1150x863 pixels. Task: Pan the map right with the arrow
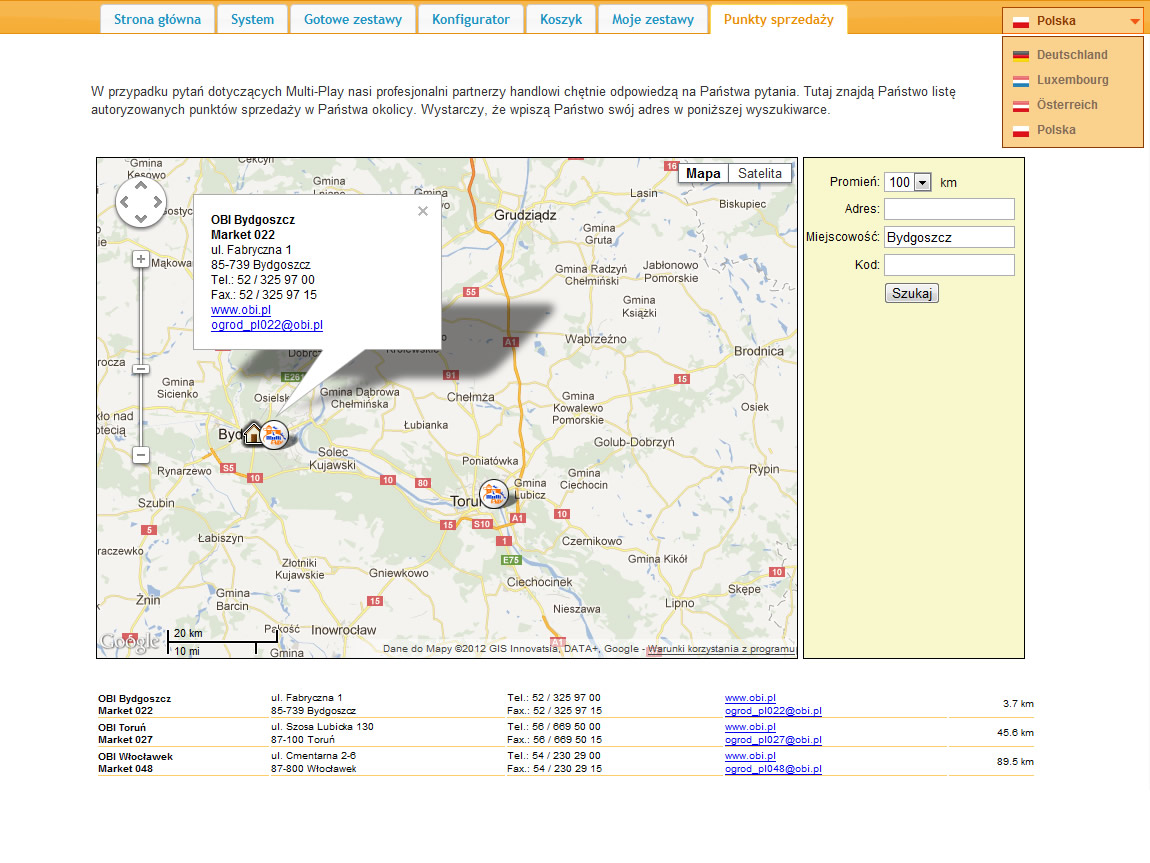click(x=157, y=202)
